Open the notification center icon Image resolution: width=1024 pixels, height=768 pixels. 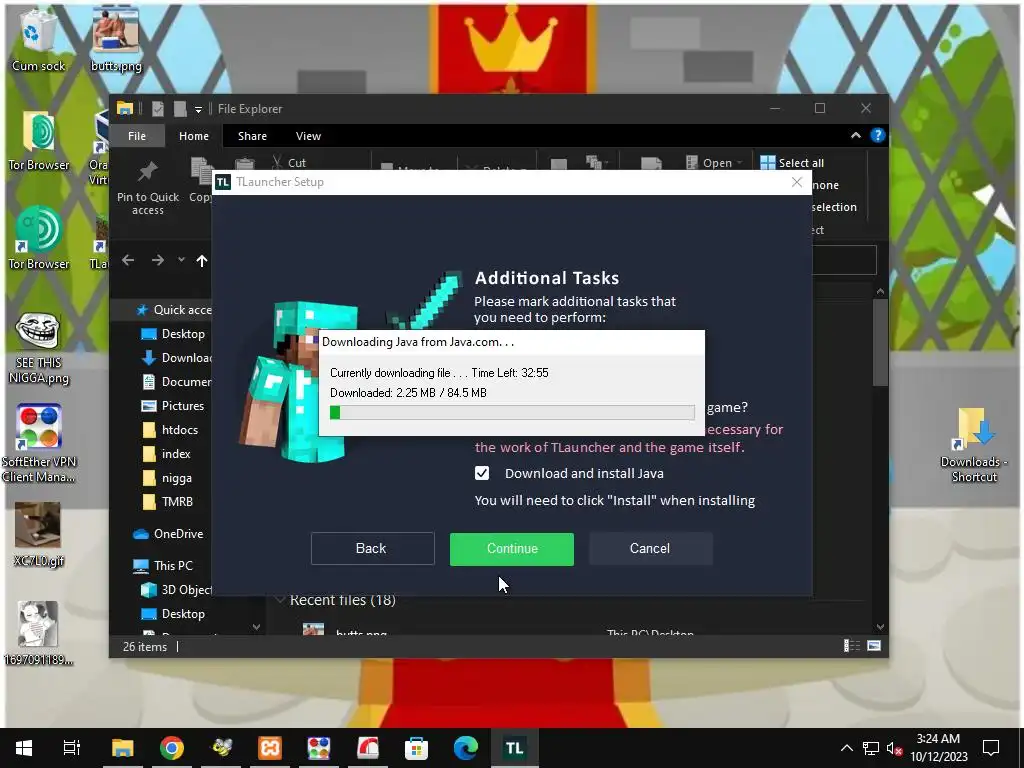click(991, 748)
